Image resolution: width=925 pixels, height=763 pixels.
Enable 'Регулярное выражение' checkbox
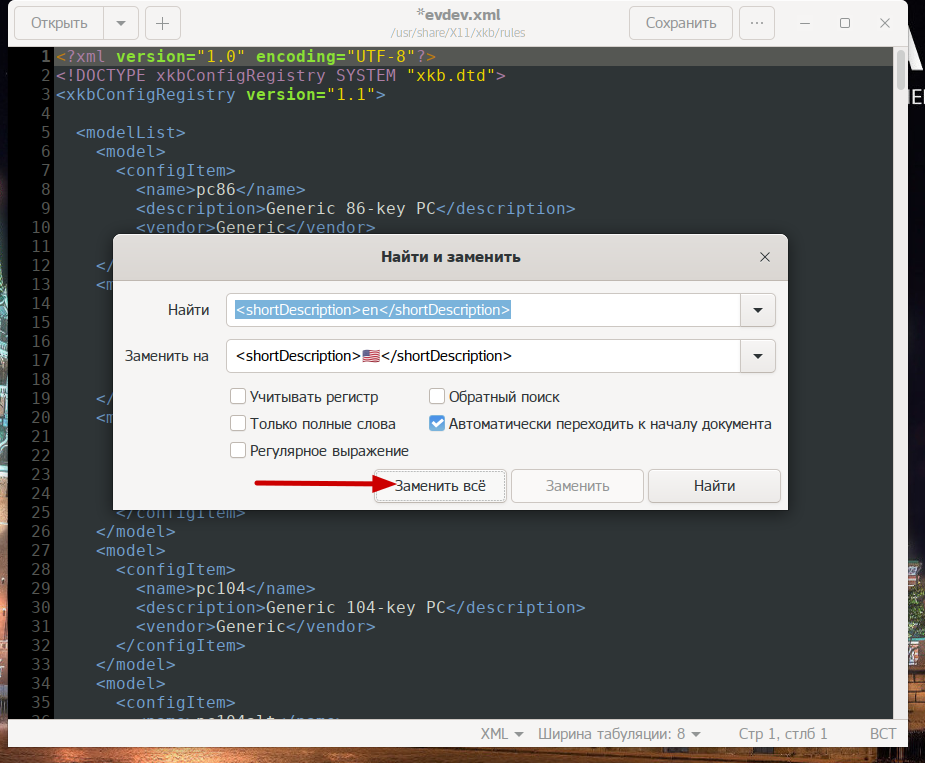tap(238, 451)
